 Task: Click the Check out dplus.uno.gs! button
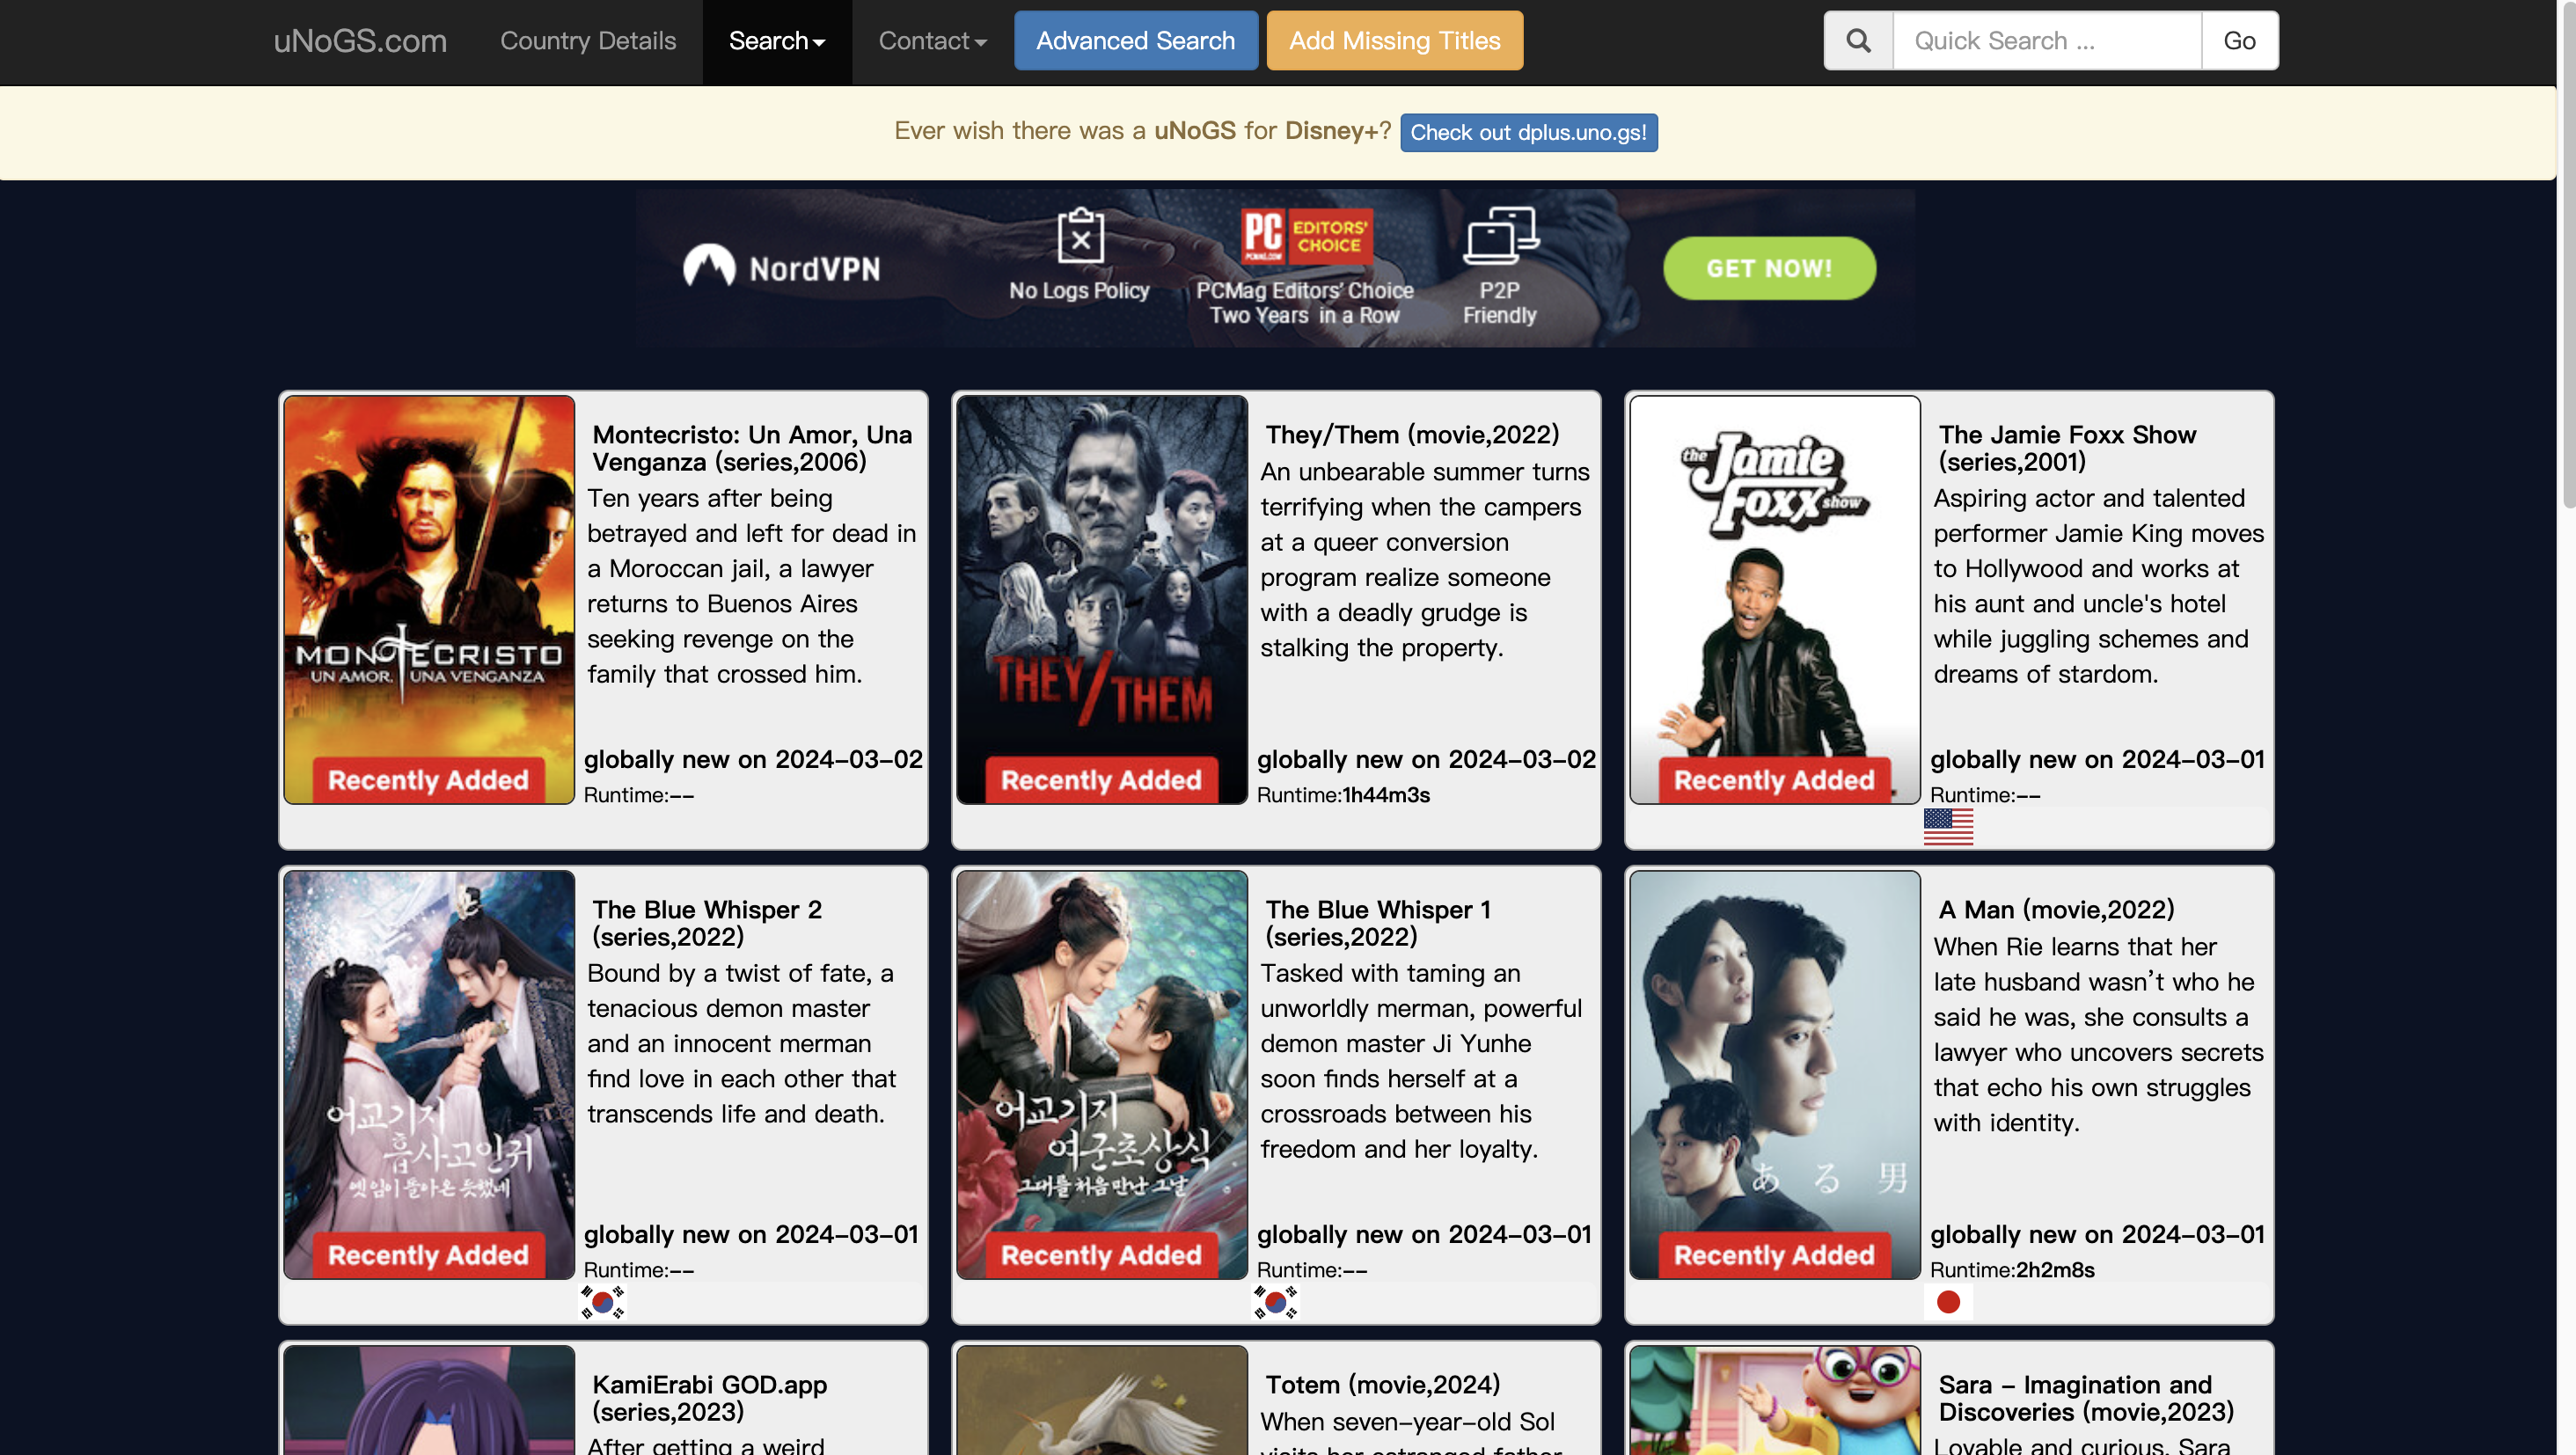tap(1528, 132)
